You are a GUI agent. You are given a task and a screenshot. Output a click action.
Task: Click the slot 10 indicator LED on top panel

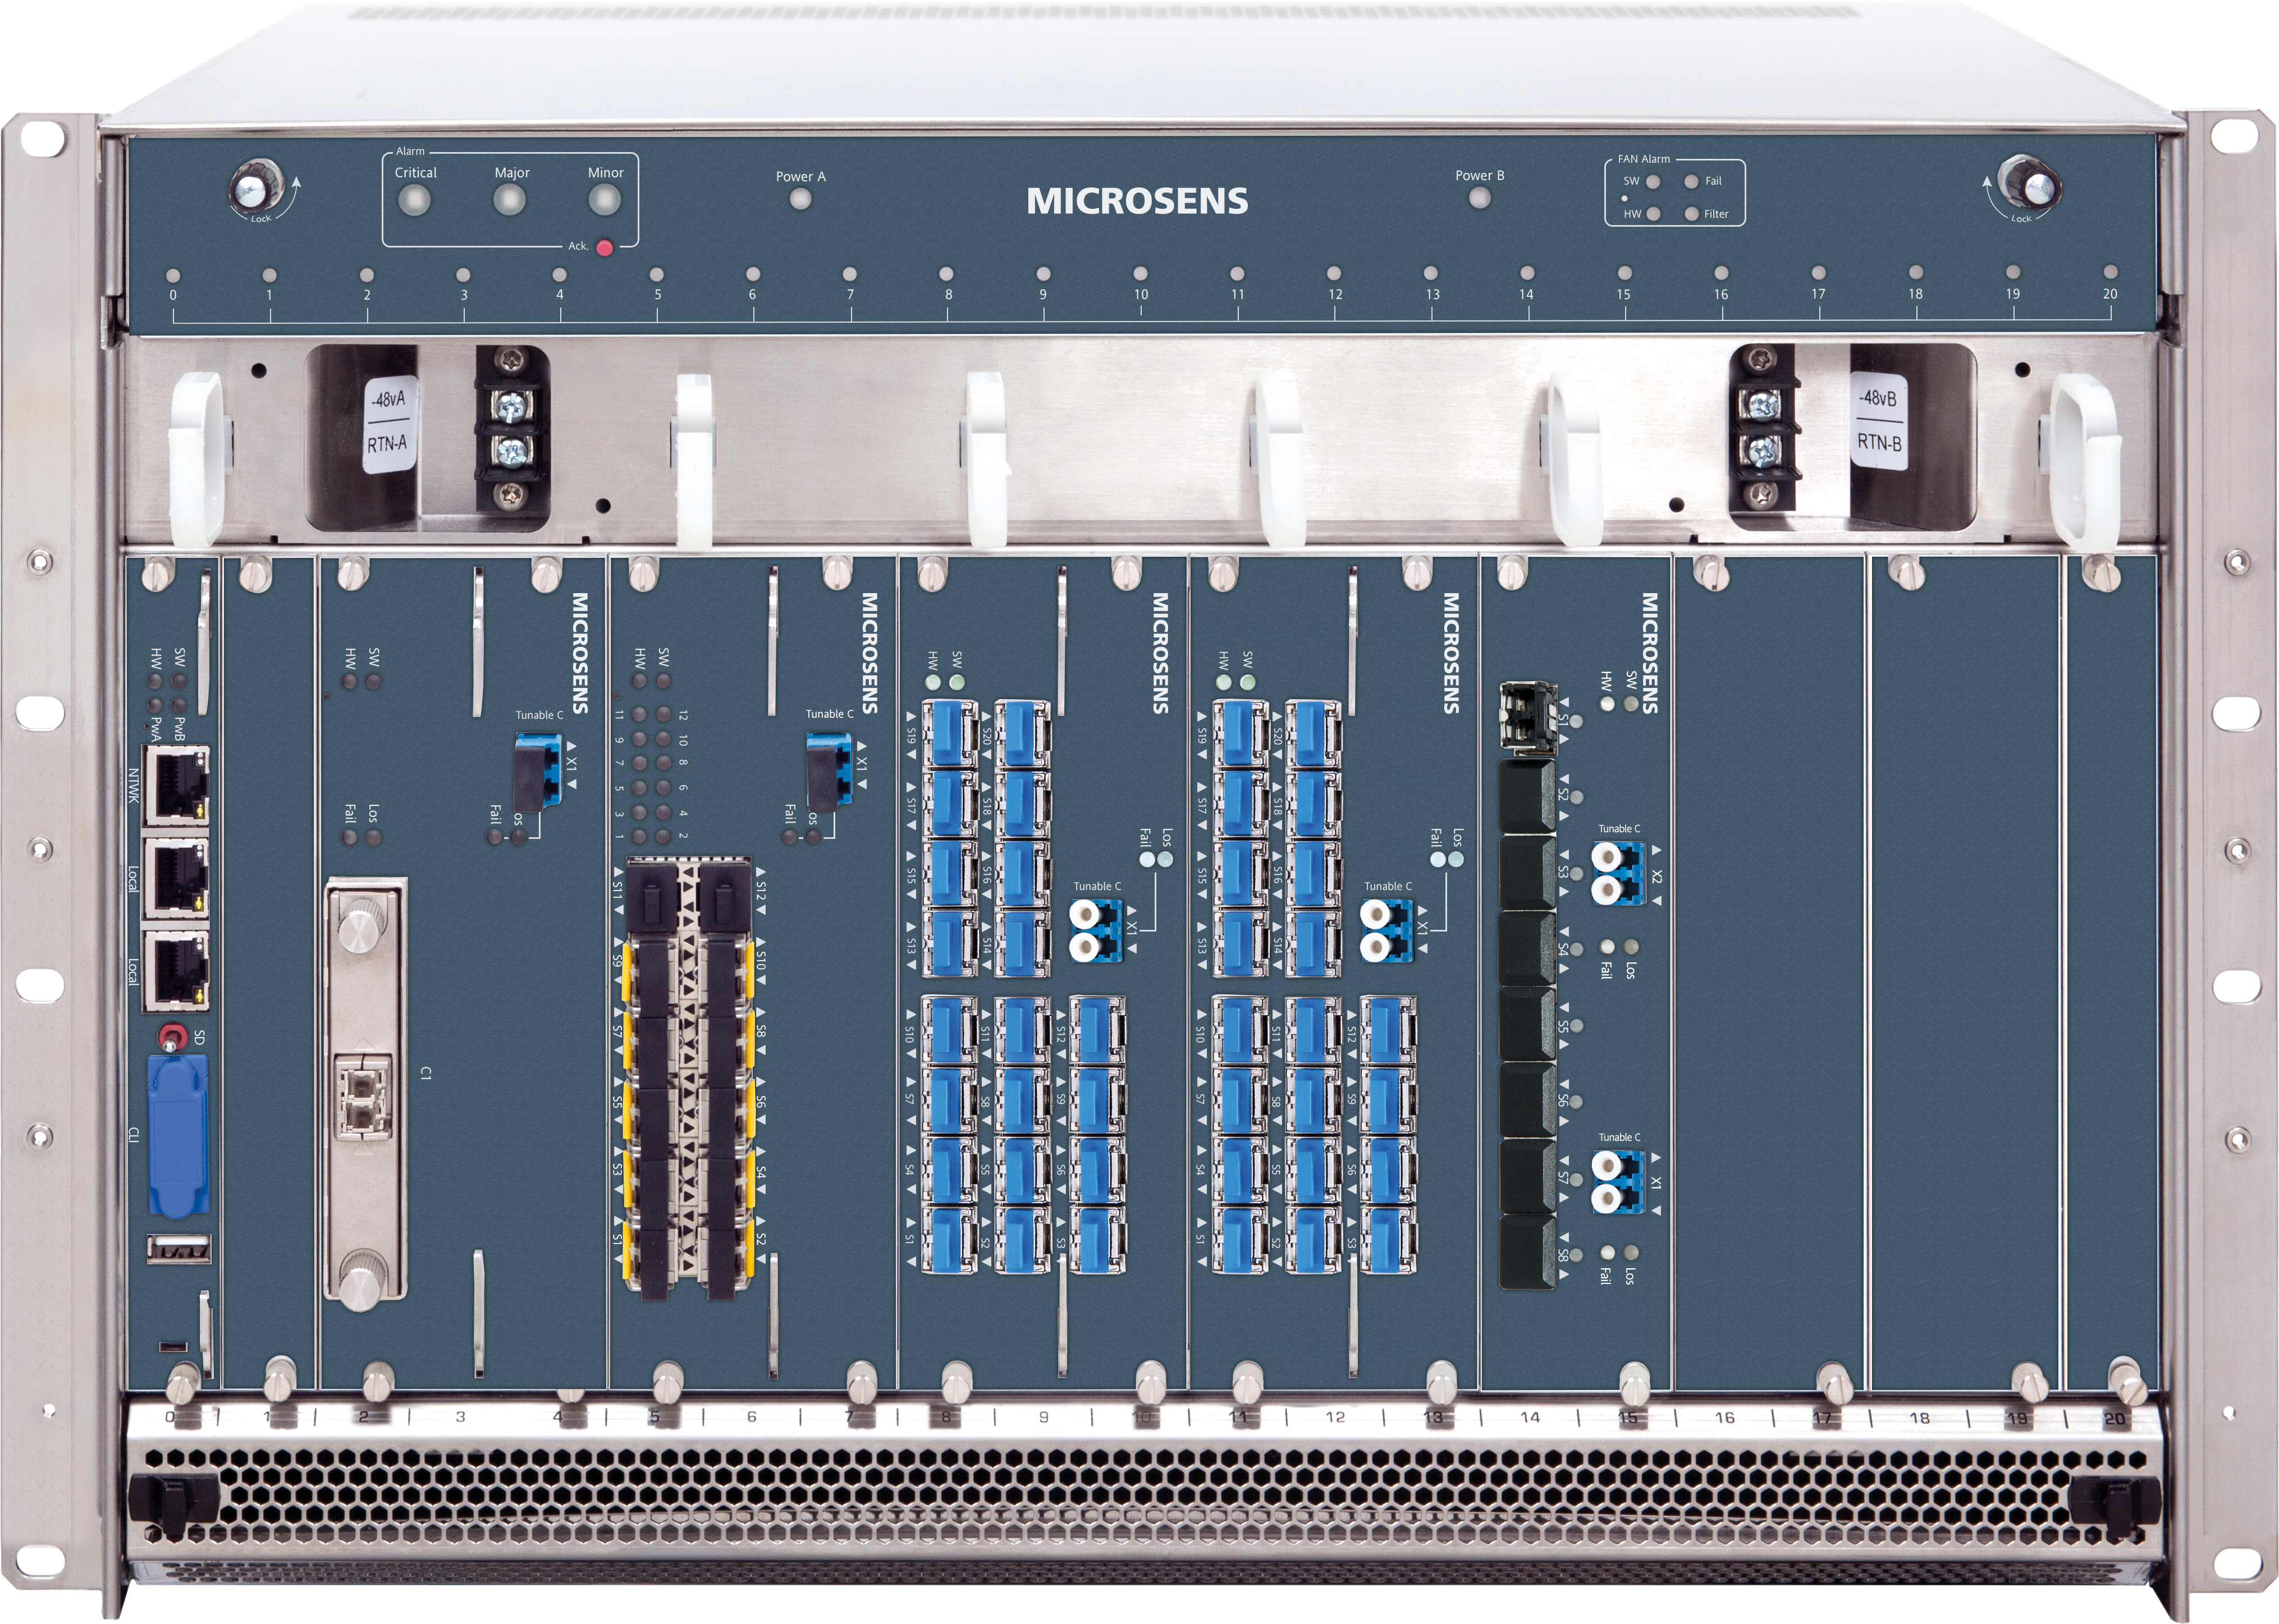pyautogui.click(x=1140, y=274)
